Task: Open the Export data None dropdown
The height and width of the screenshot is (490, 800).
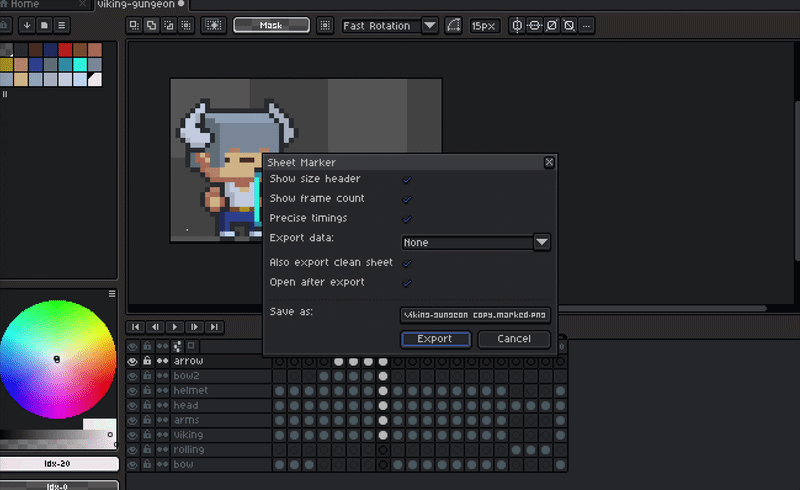Action: [x=476, y=242]
